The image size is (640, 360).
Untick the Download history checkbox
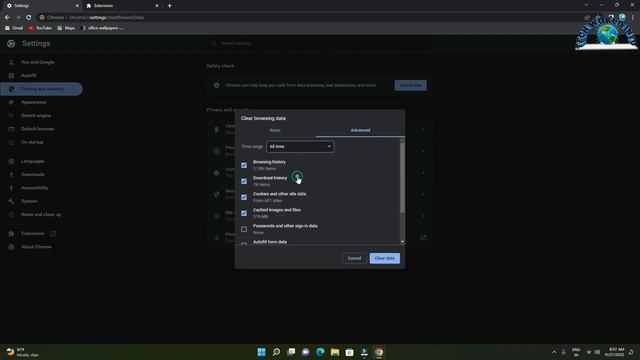pyautogui.click(x=244, y=181)
